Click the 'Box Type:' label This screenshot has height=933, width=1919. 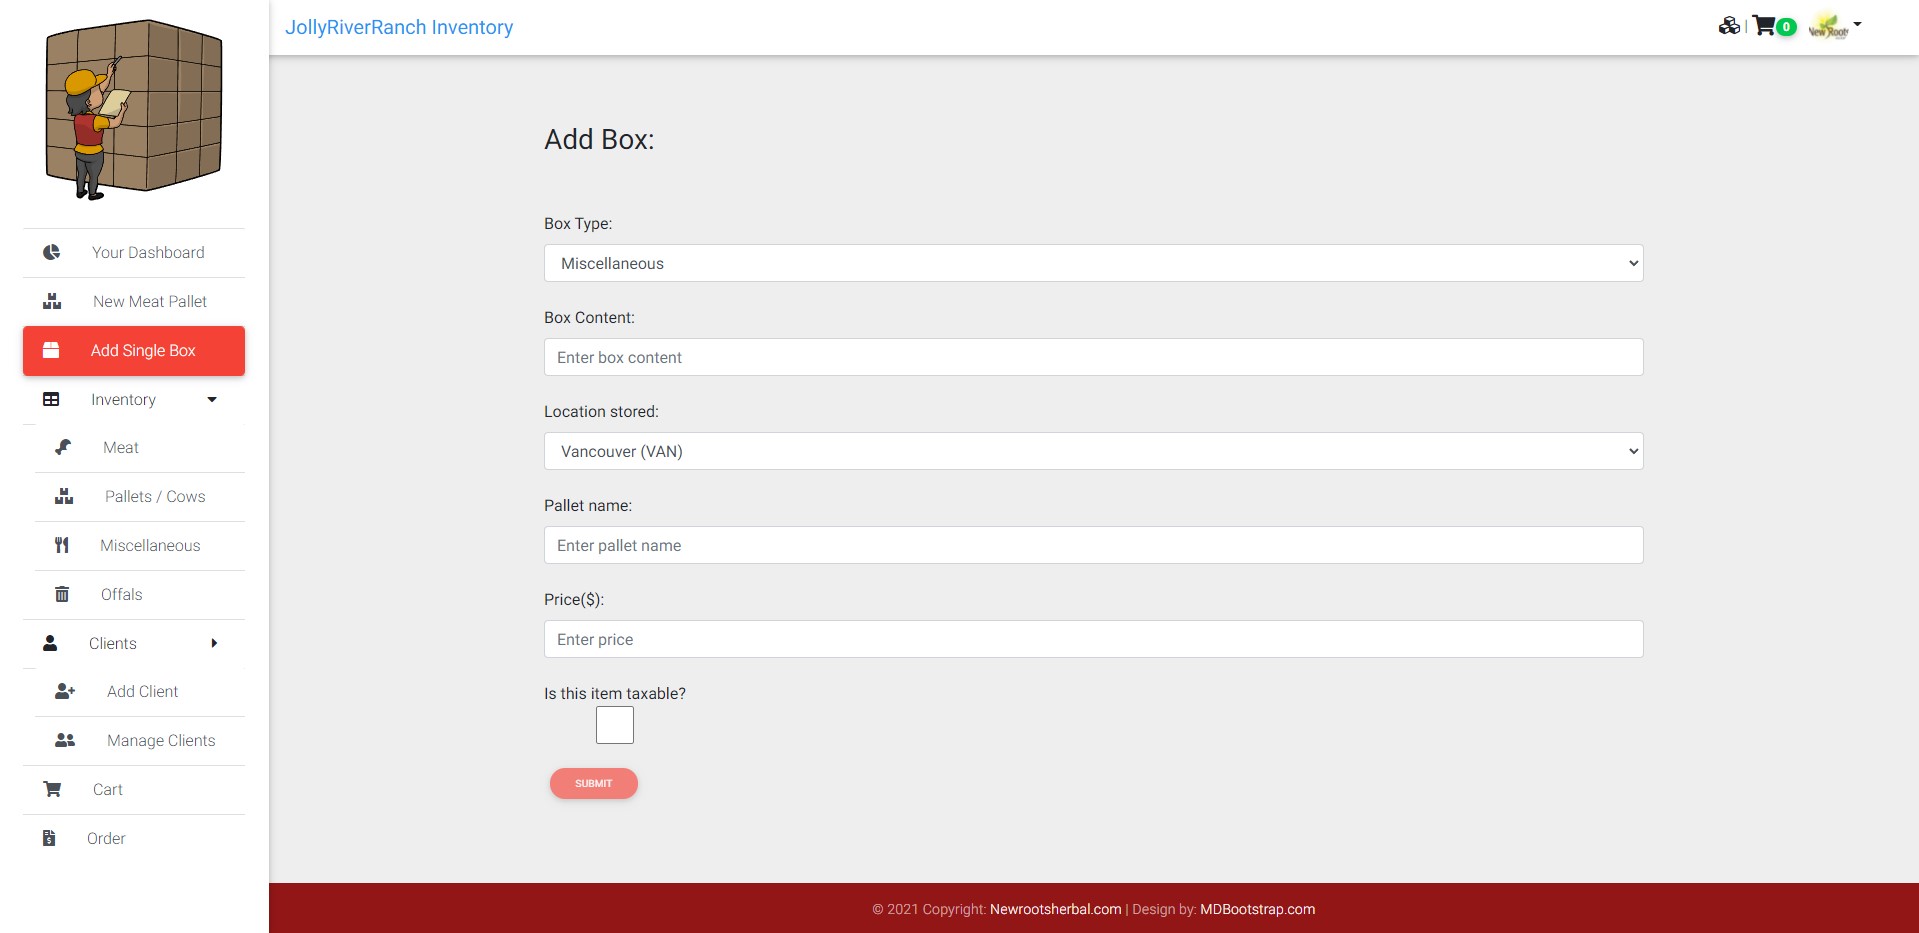coord(578,223)
